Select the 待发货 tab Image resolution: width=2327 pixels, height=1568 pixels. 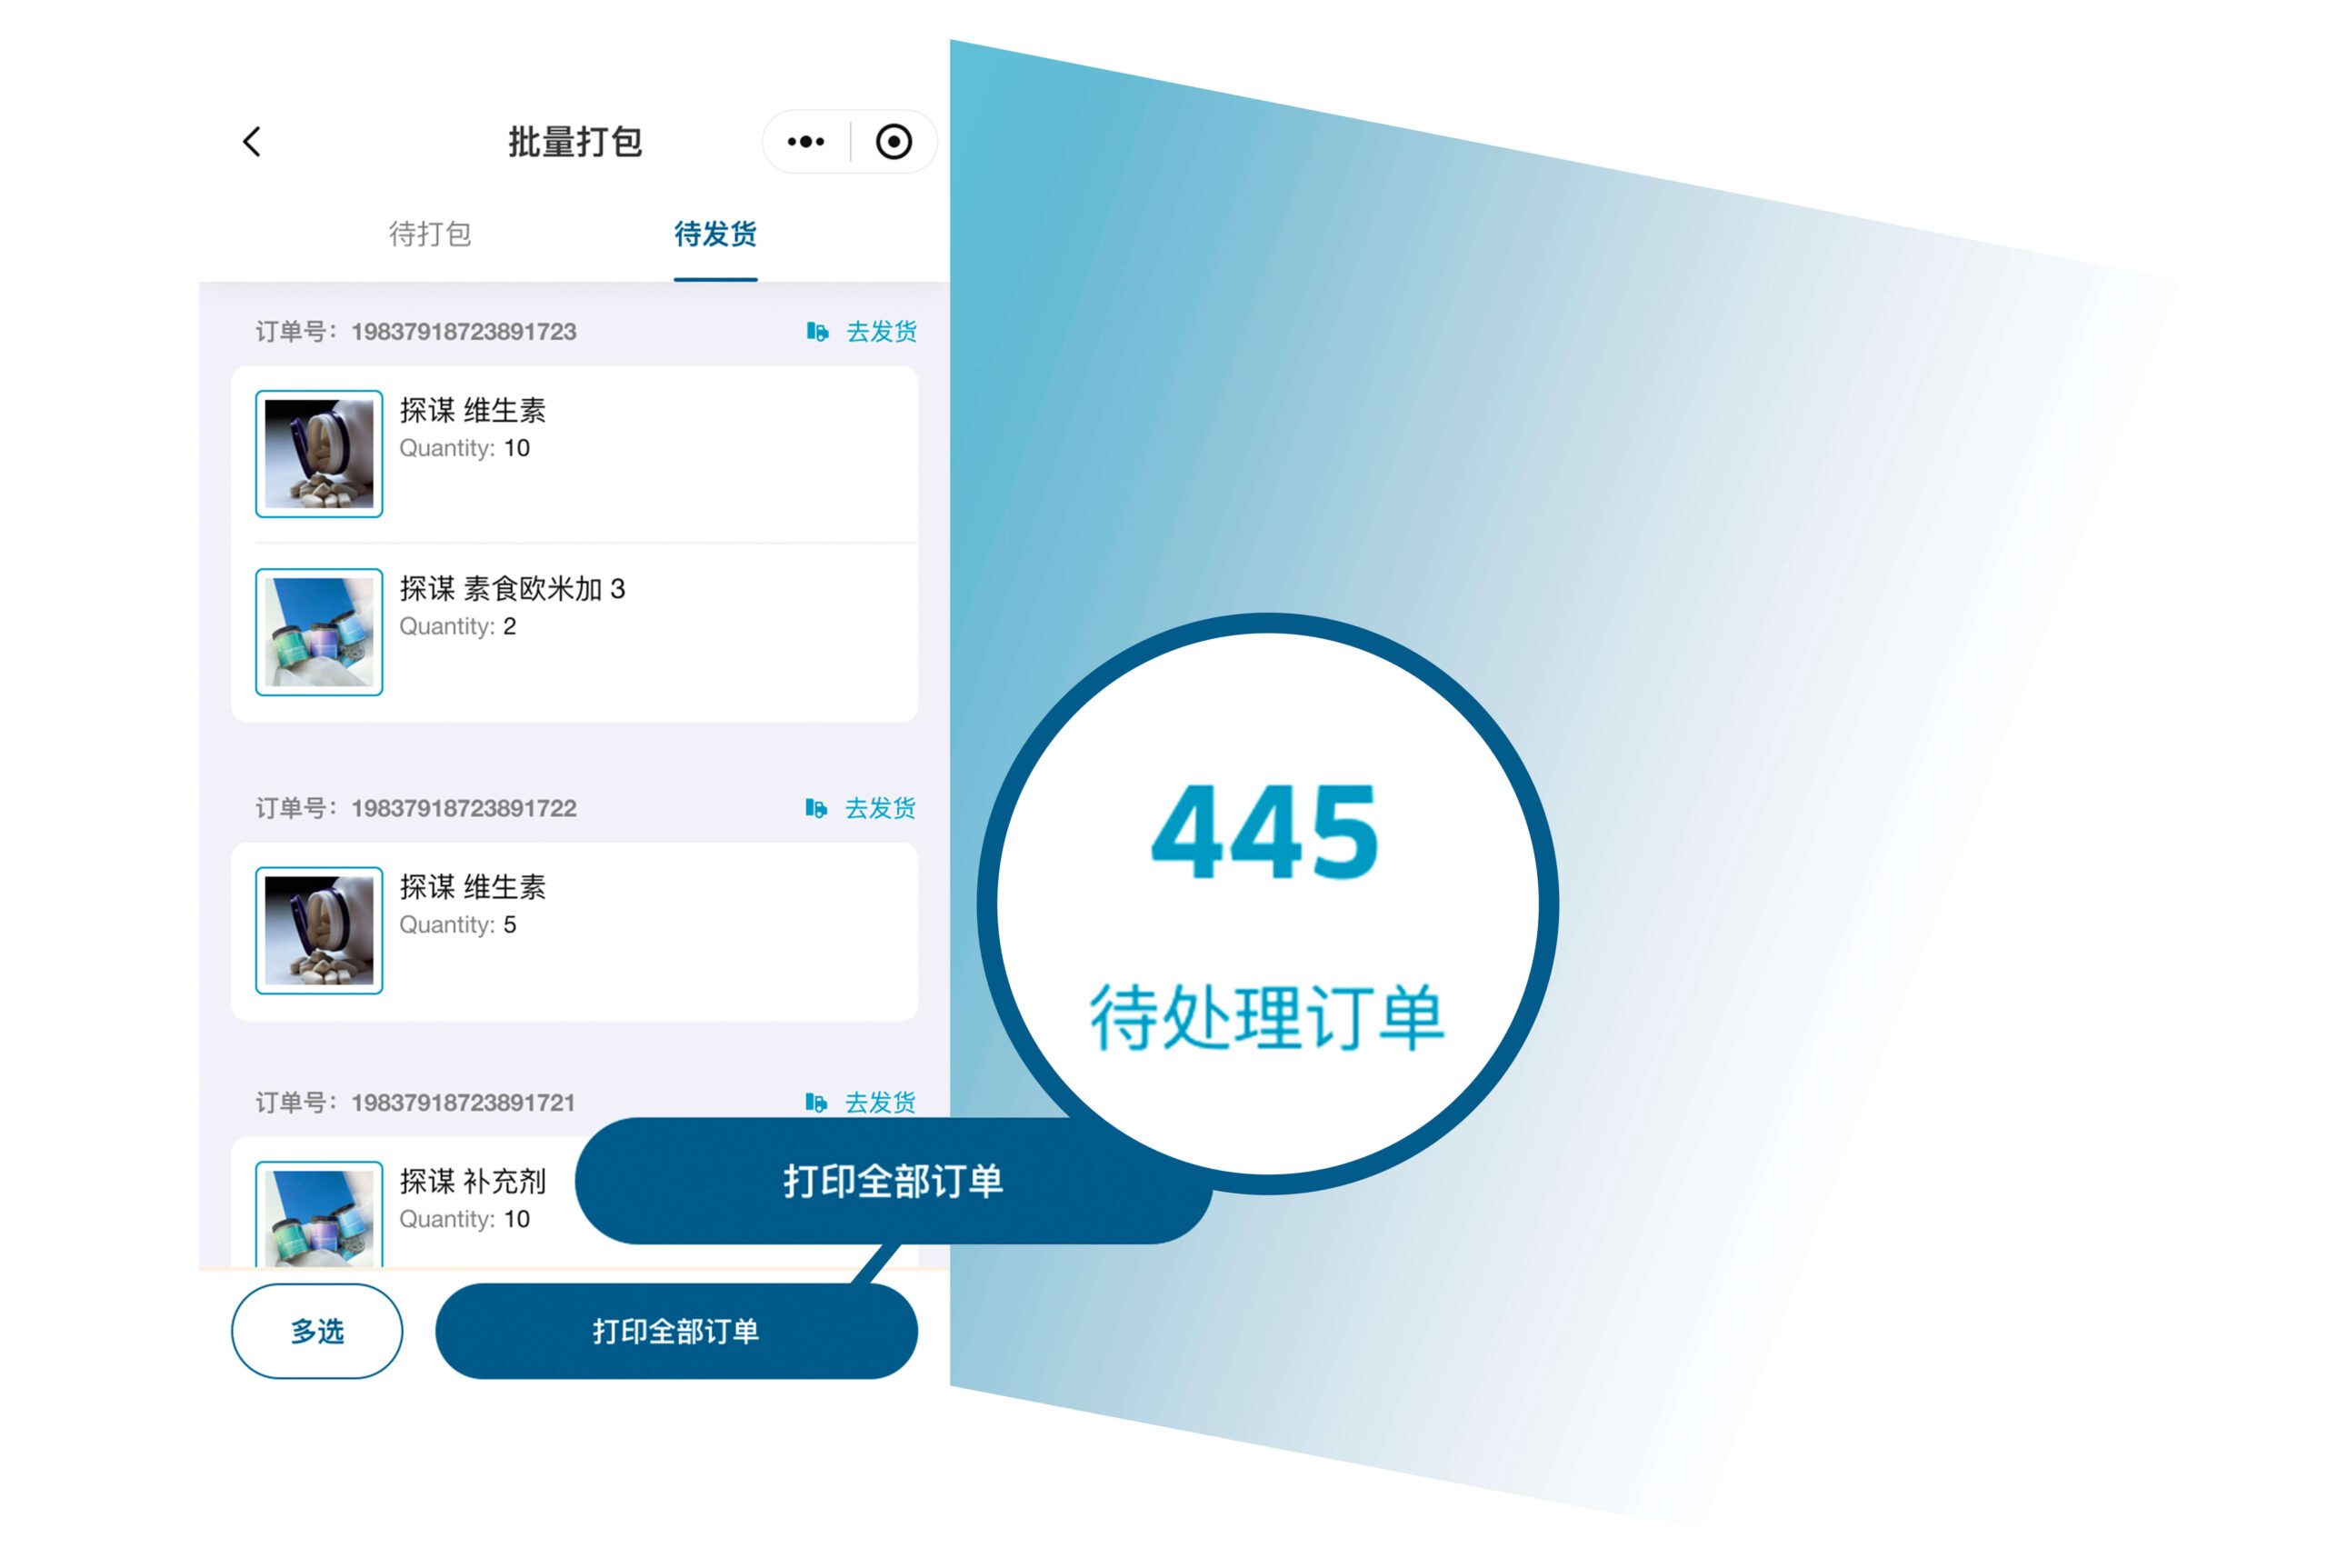715,234
